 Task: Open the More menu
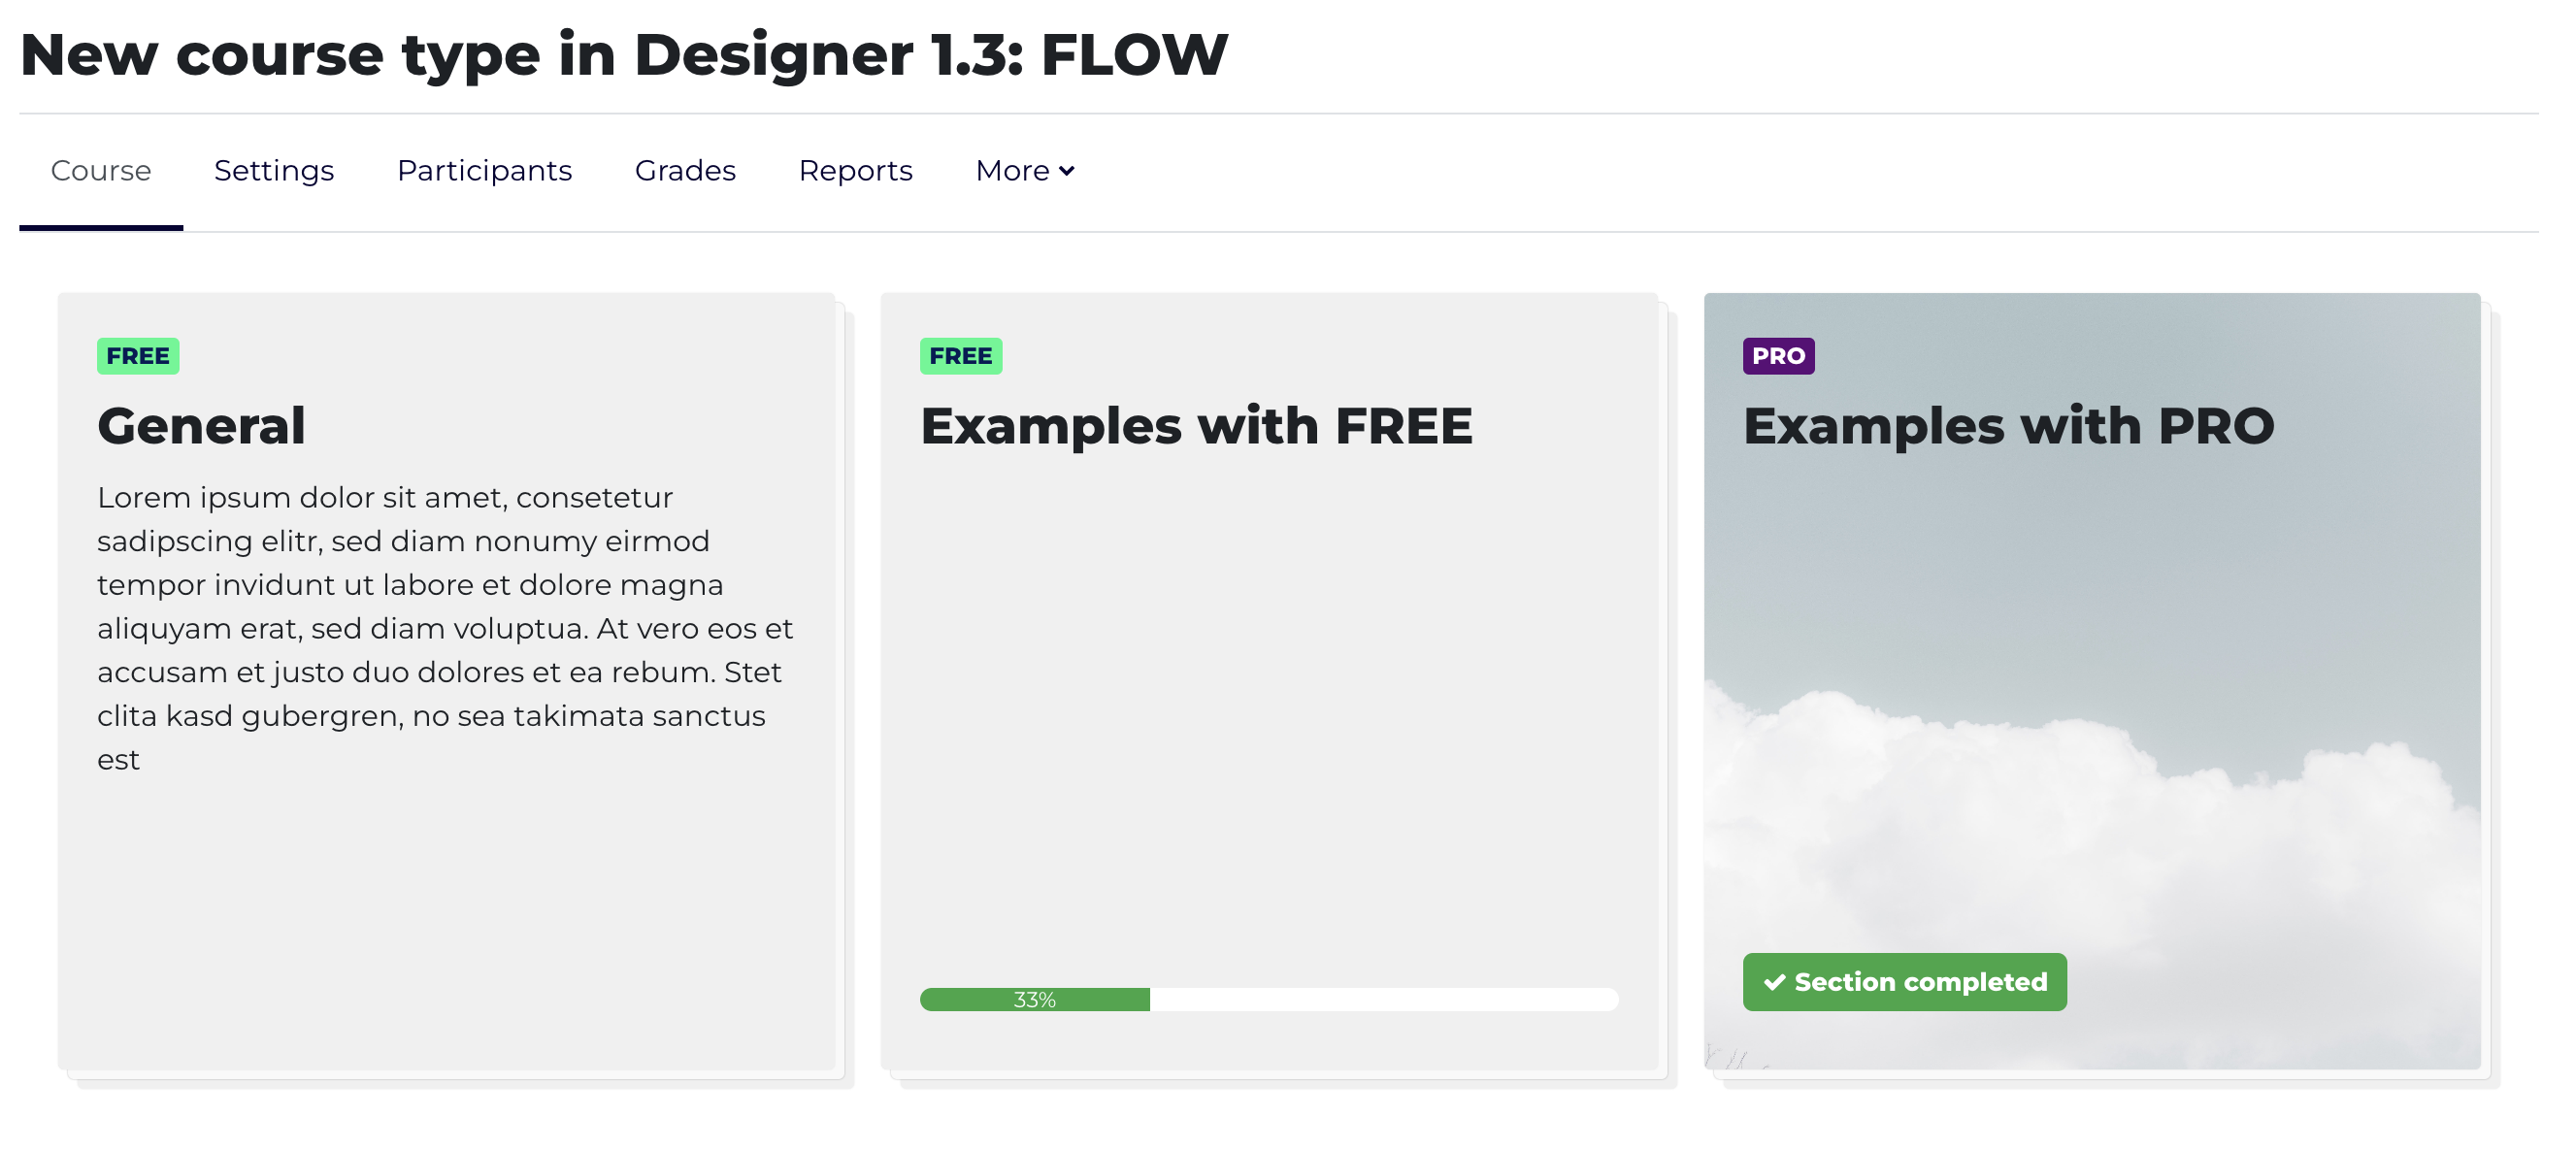point(1025,171)
